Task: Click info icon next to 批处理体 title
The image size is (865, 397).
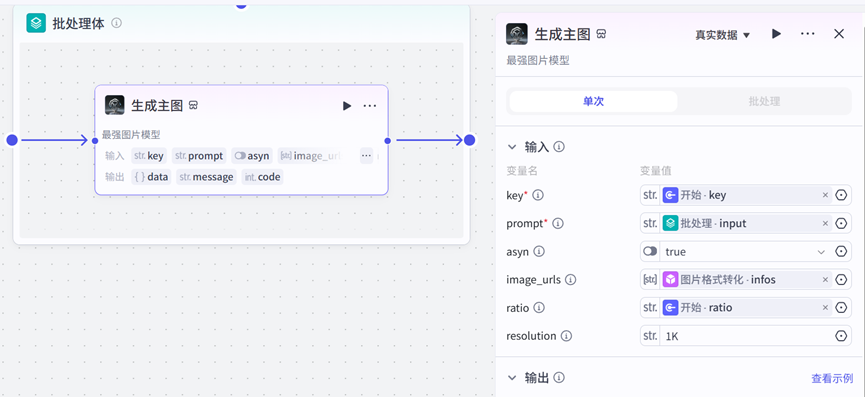Action: (116, 23)
